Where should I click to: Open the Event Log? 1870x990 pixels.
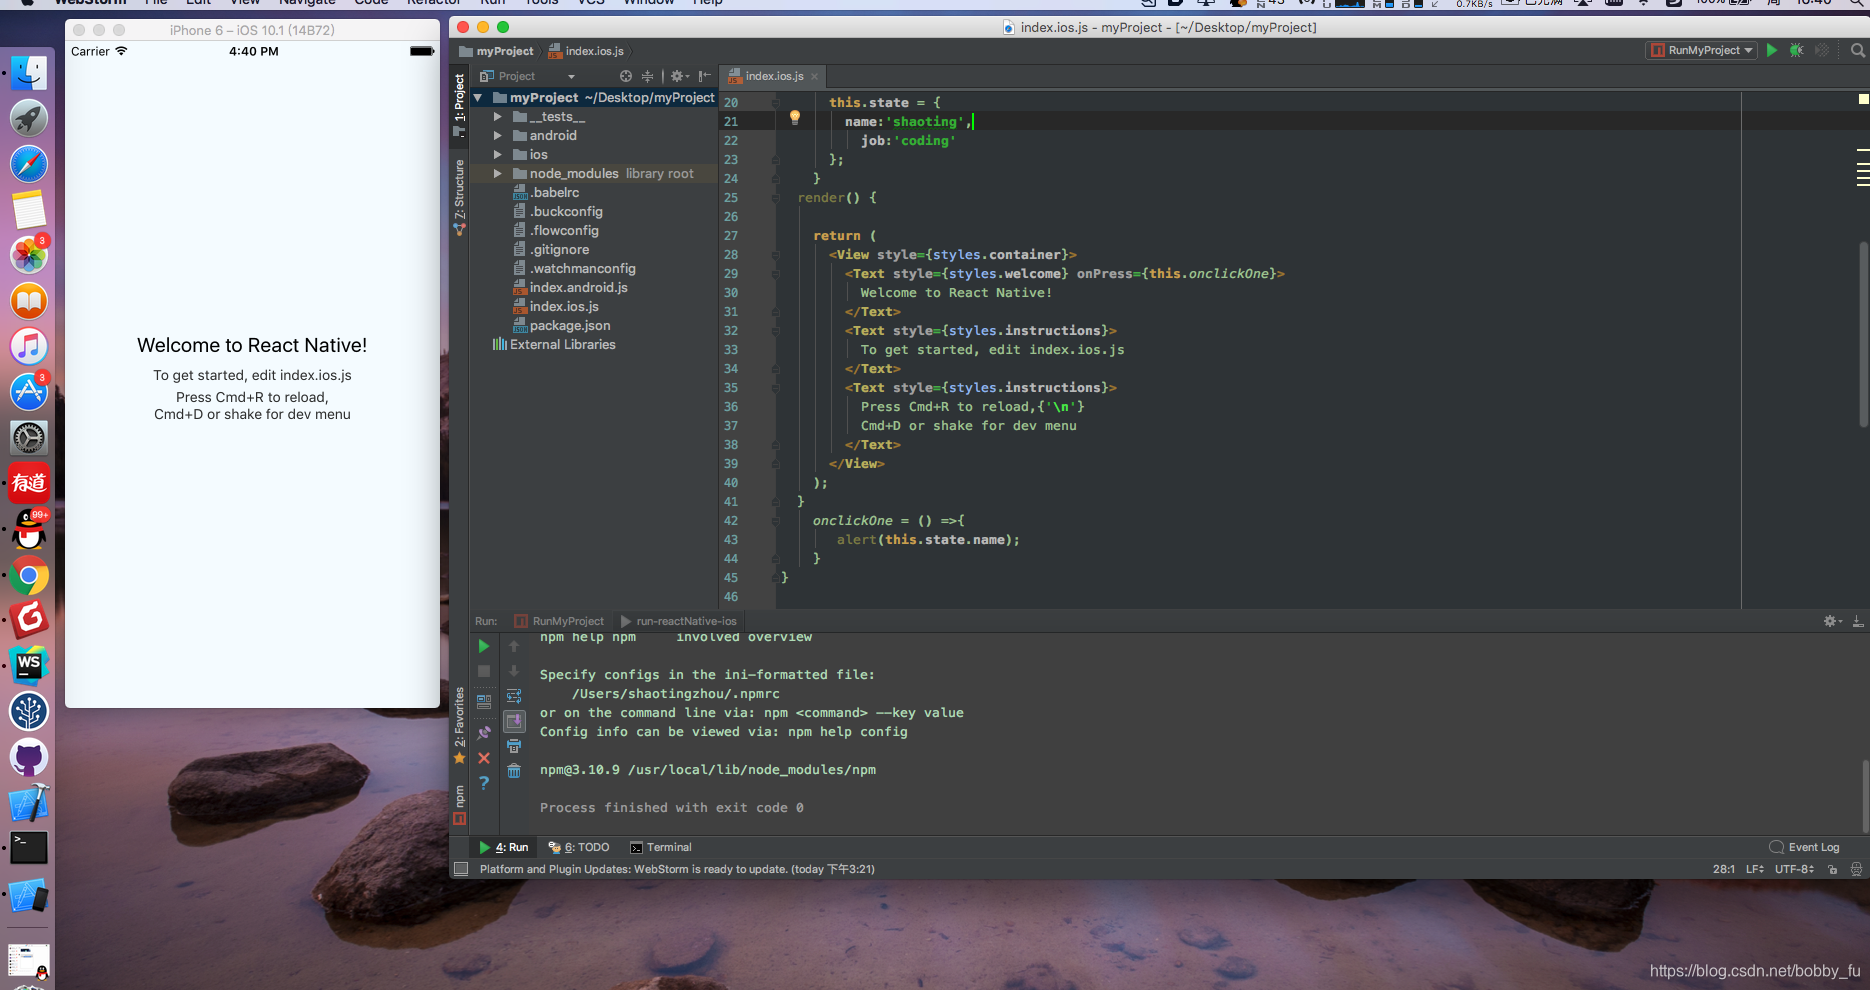tap(1804, 847)
